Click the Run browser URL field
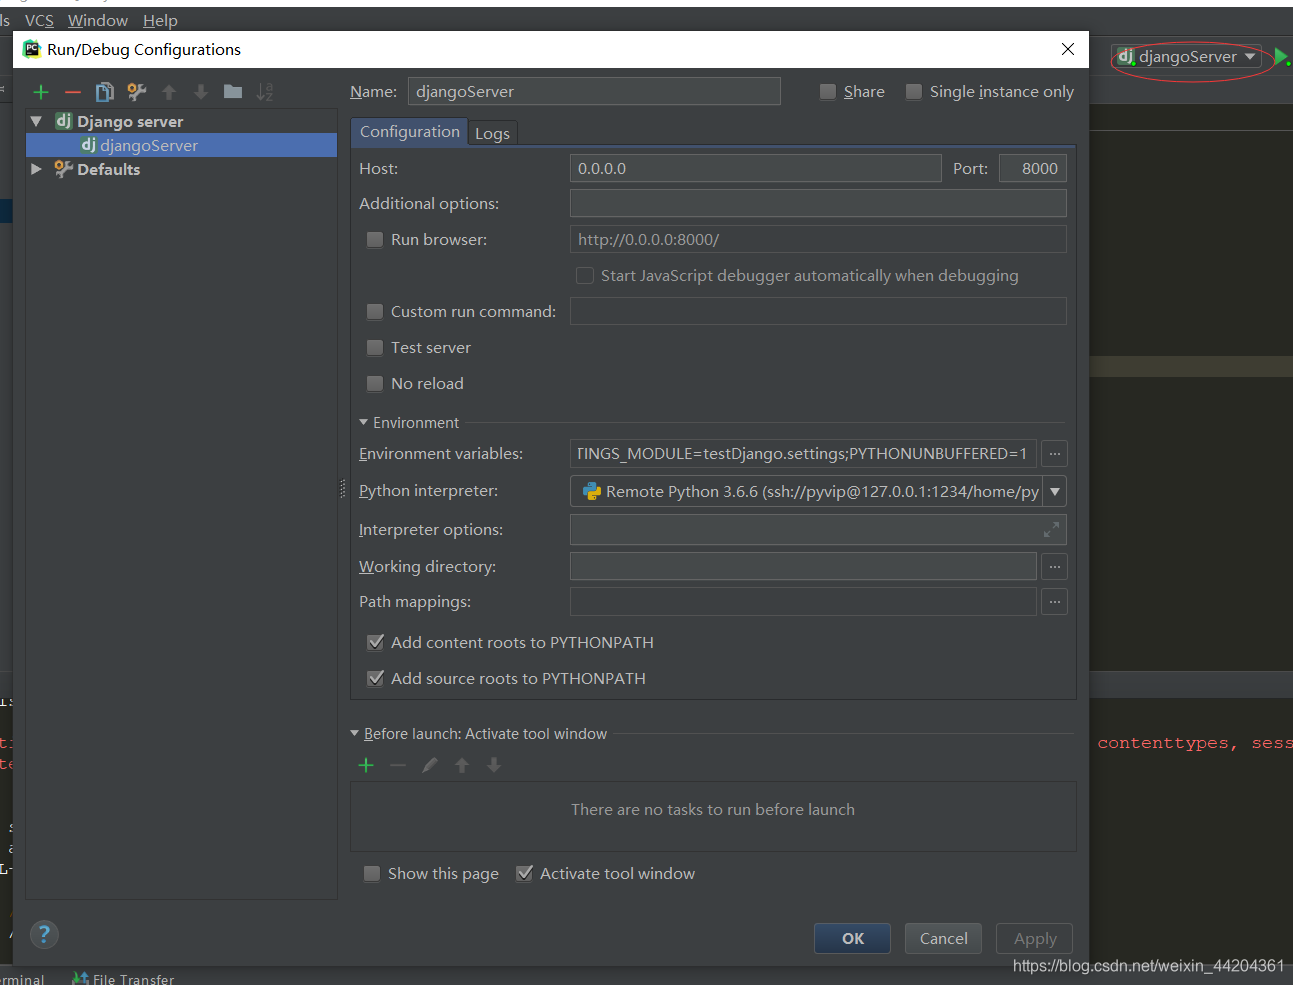Image resolution: width=1293 pixels, height=985 pixels. [x=818, y=240]
